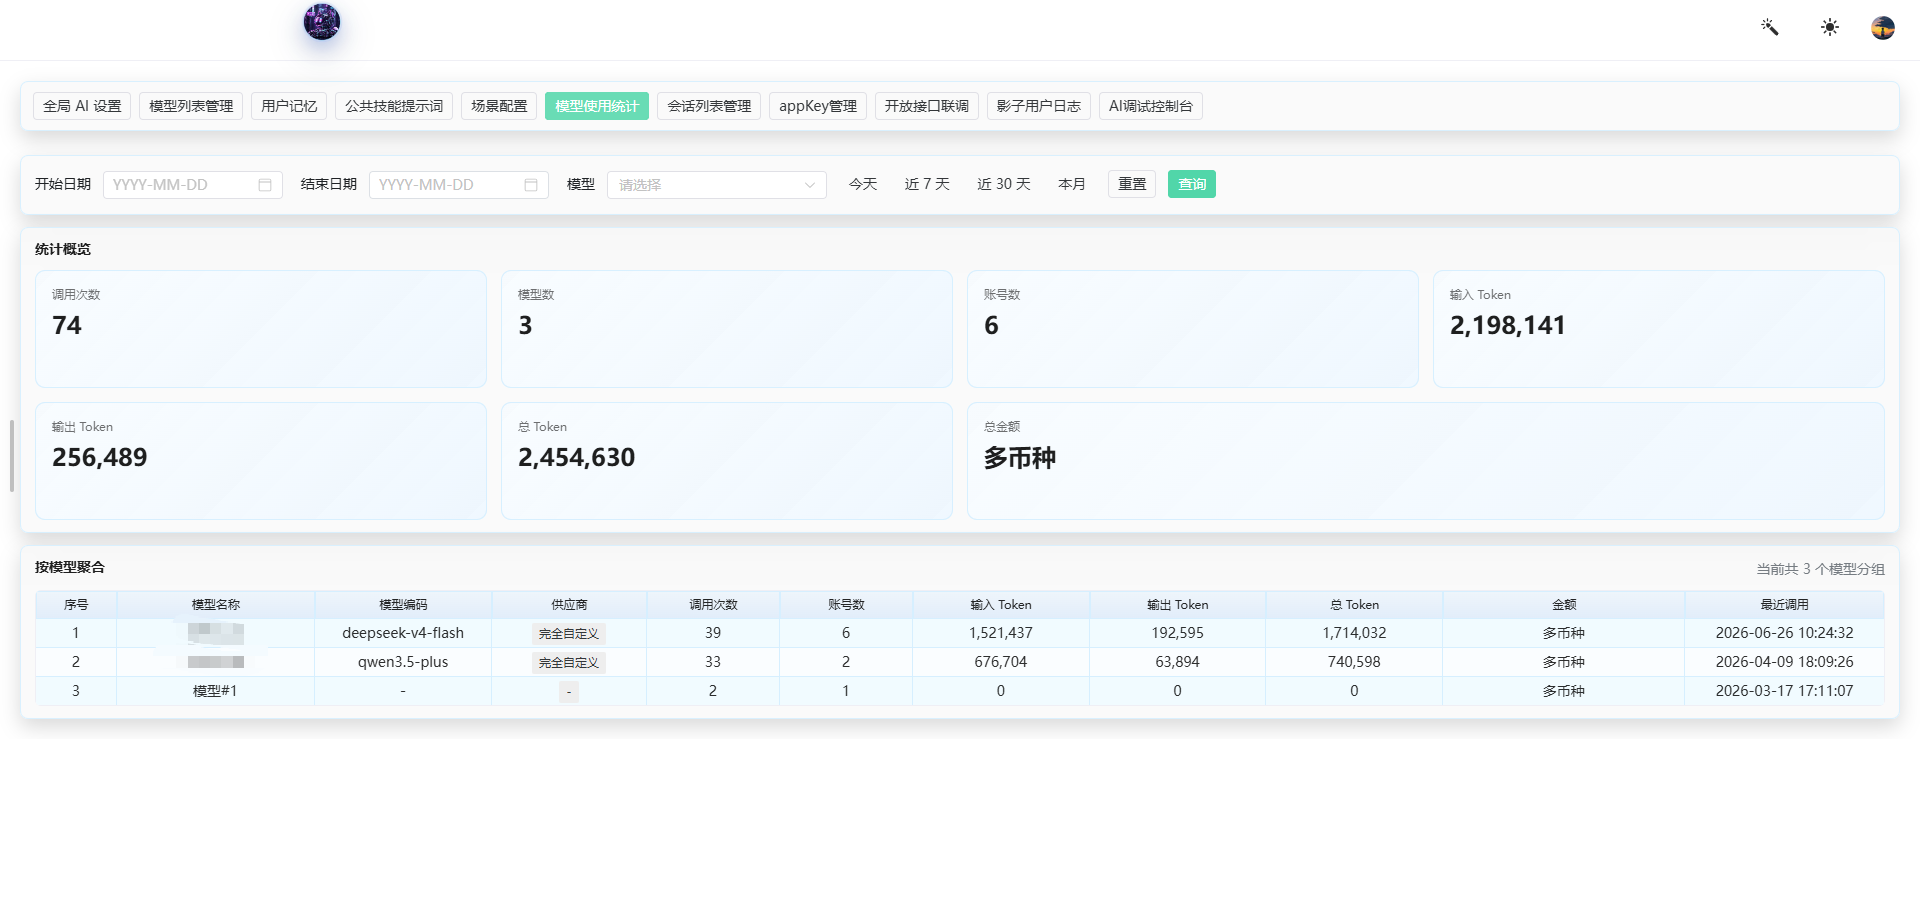Viewport: 1920px width, 910px height.
Task: Focus the 开始日期 input field
Action: 193,185
